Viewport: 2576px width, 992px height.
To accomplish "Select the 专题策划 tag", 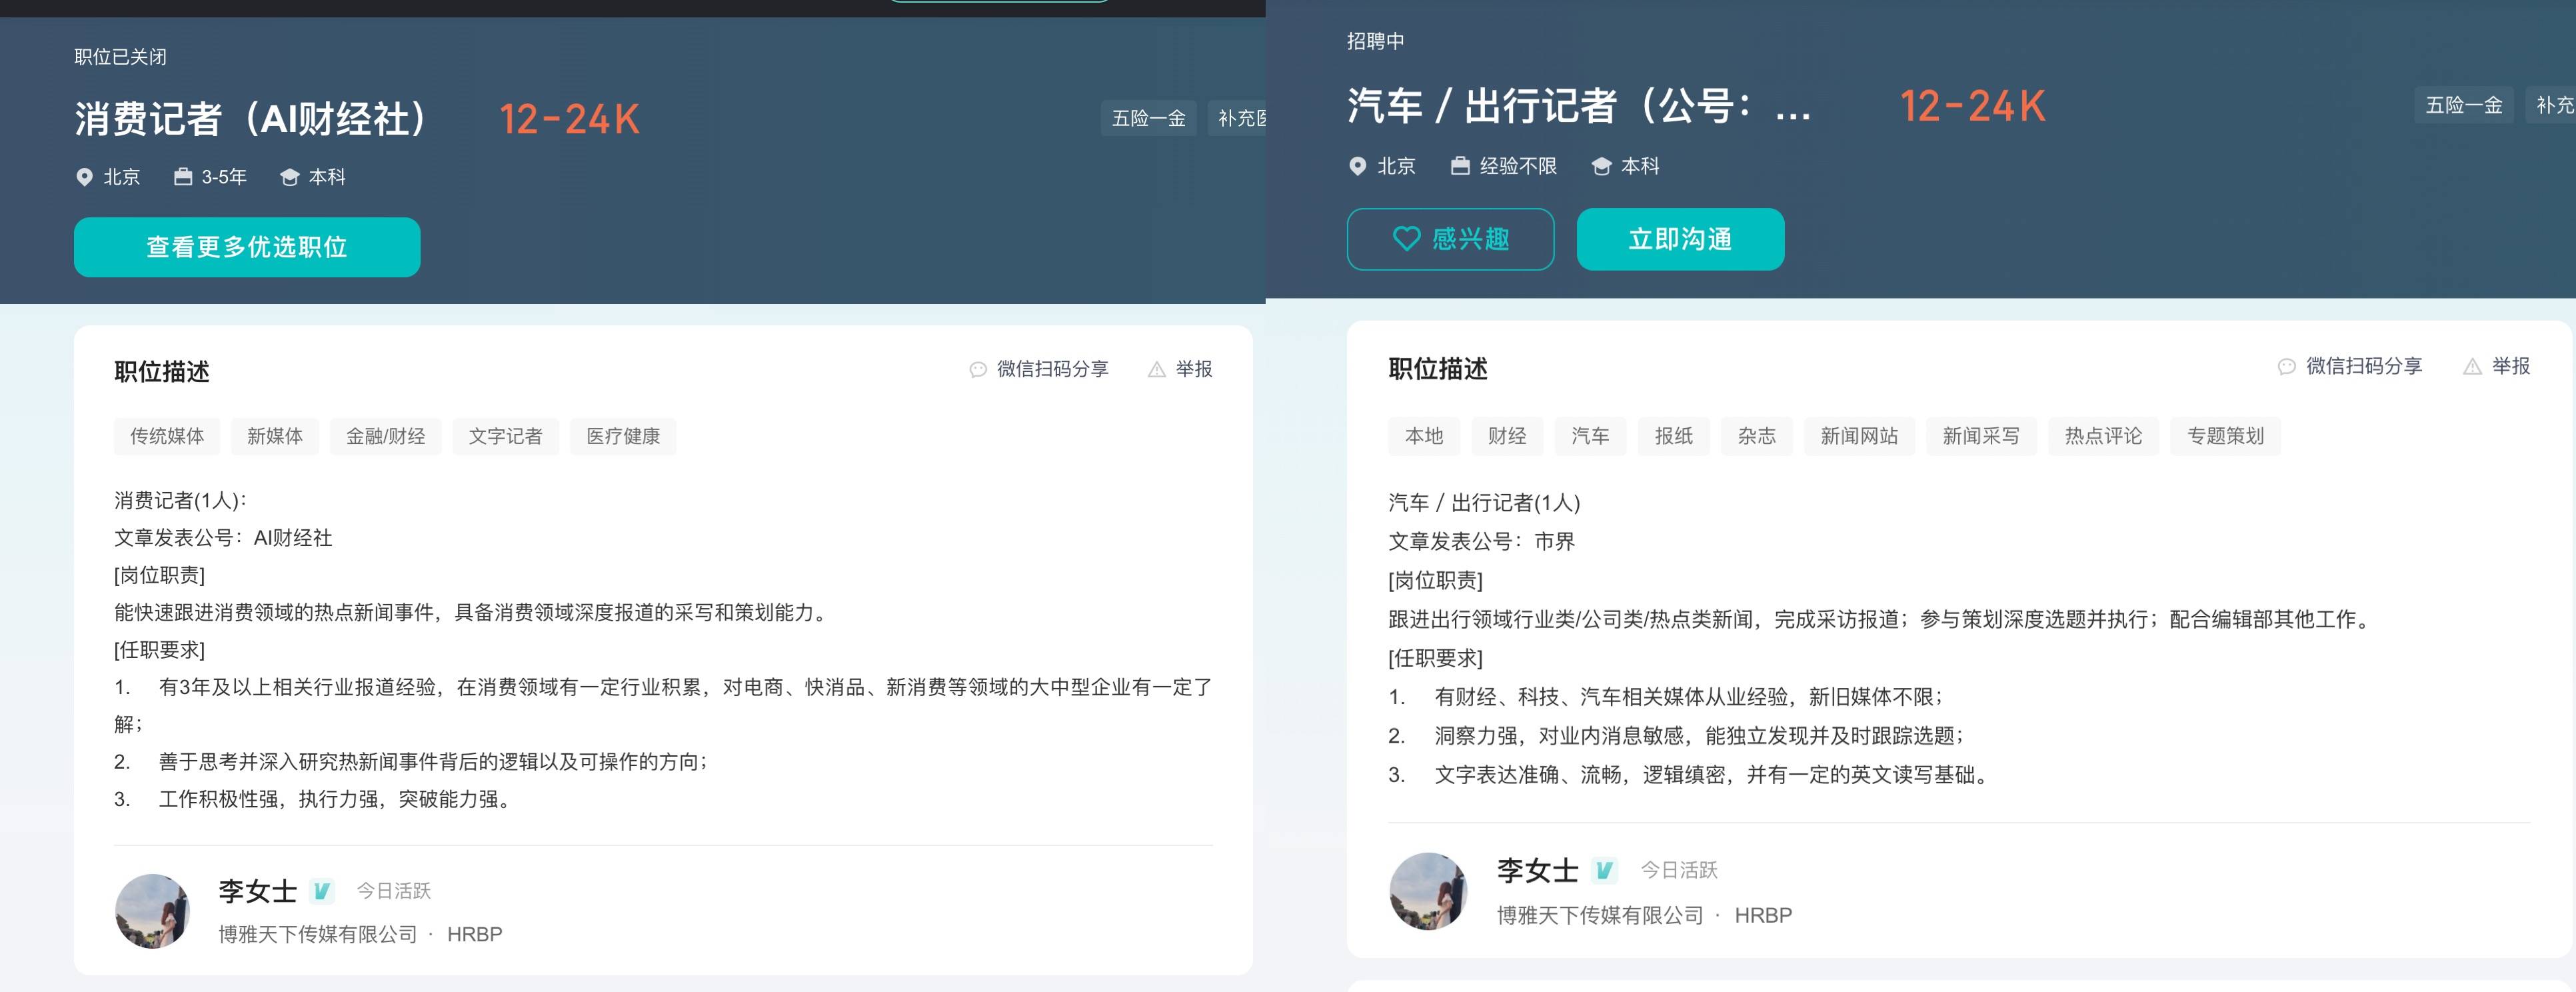I will coord(2225,436).
